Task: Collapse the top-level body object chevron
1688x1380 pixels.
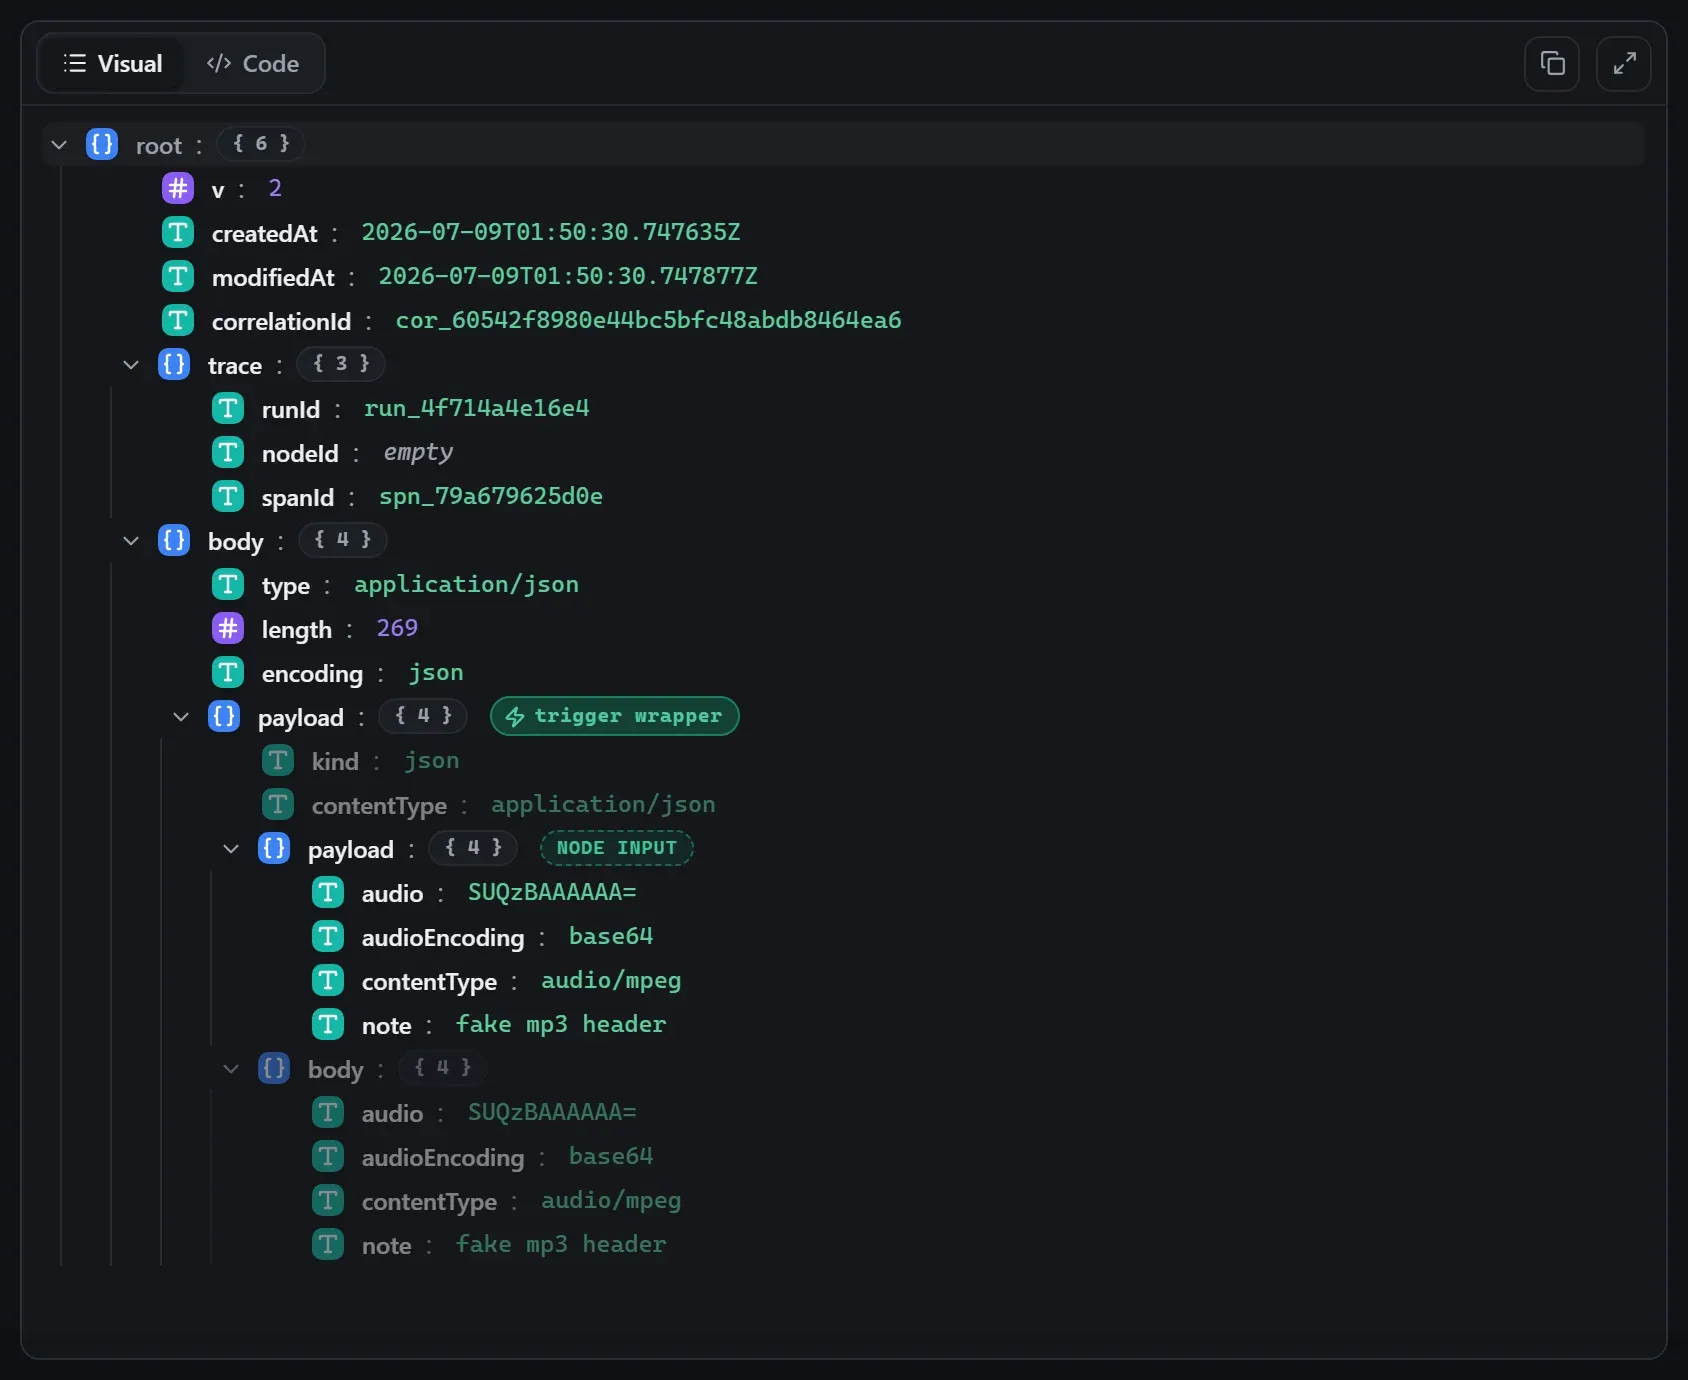Action: point(131,541)
